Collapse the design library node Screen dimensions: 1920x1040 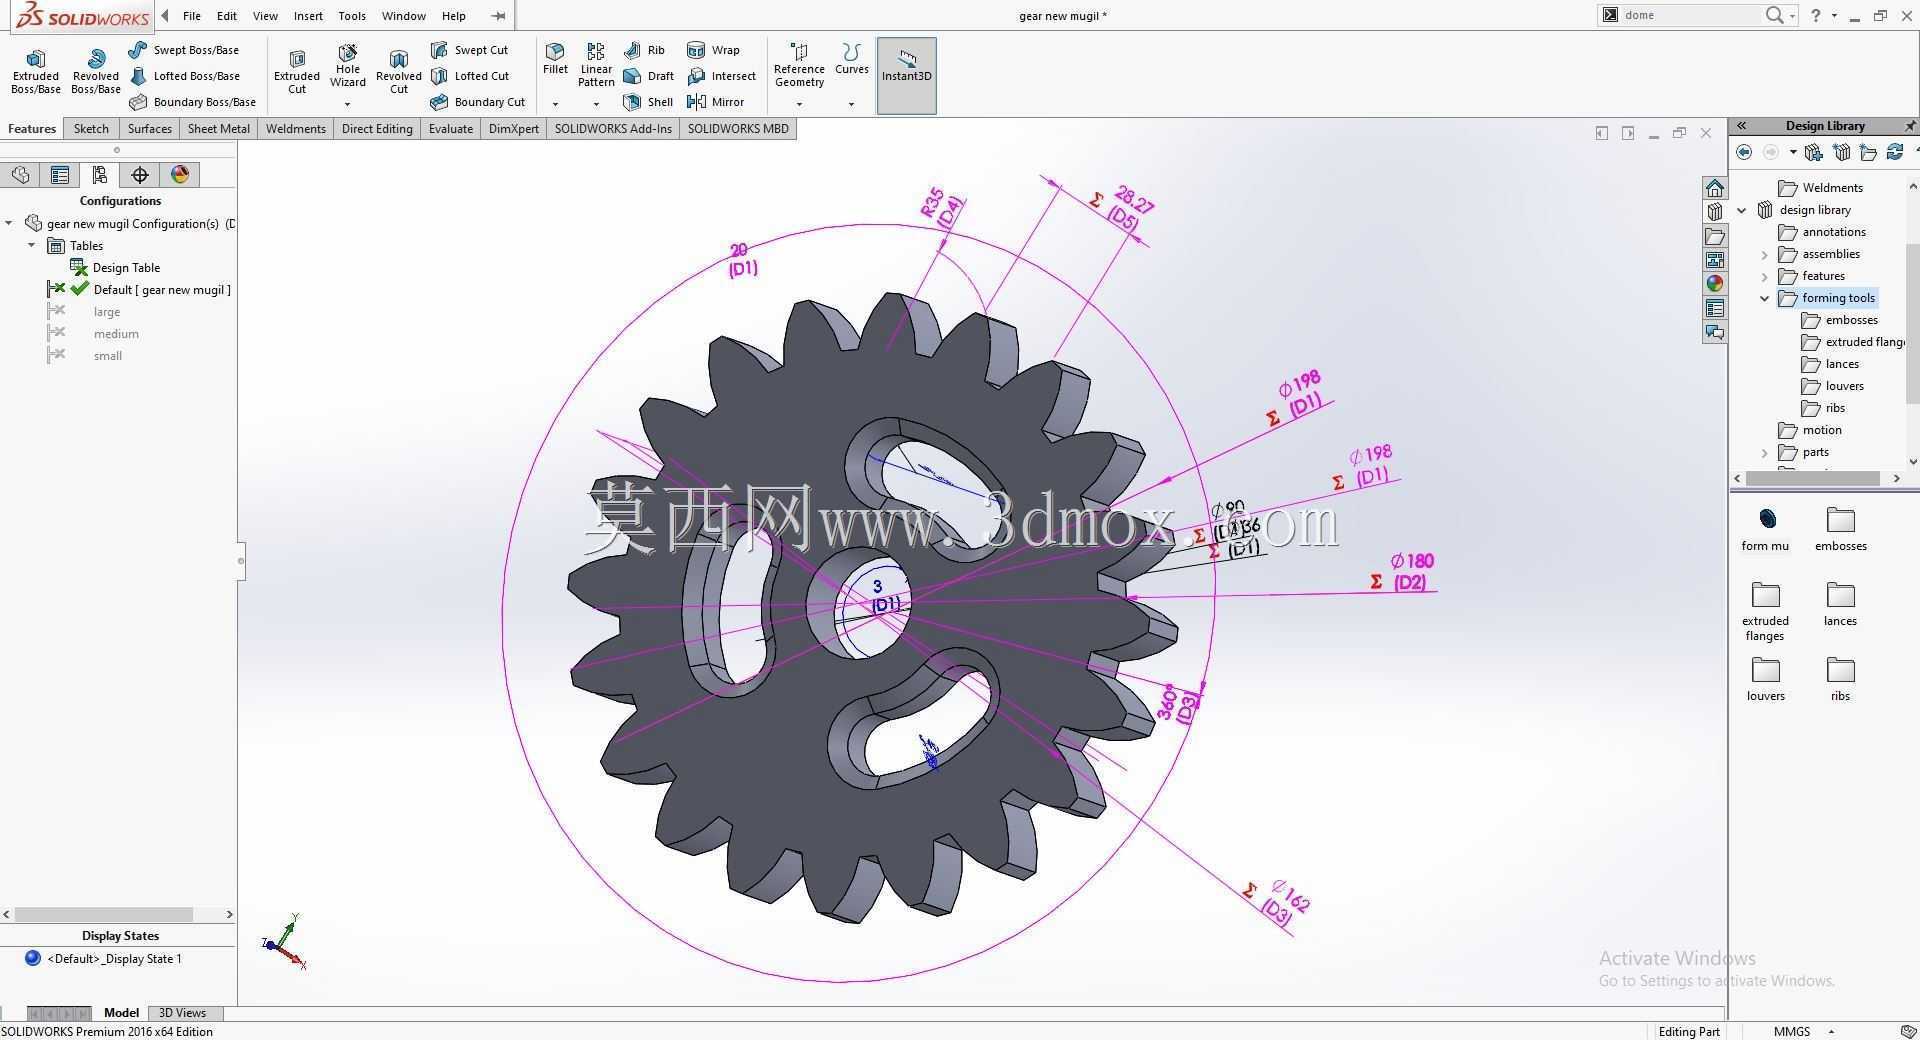pyautogui.click(x=1743, y=210)
